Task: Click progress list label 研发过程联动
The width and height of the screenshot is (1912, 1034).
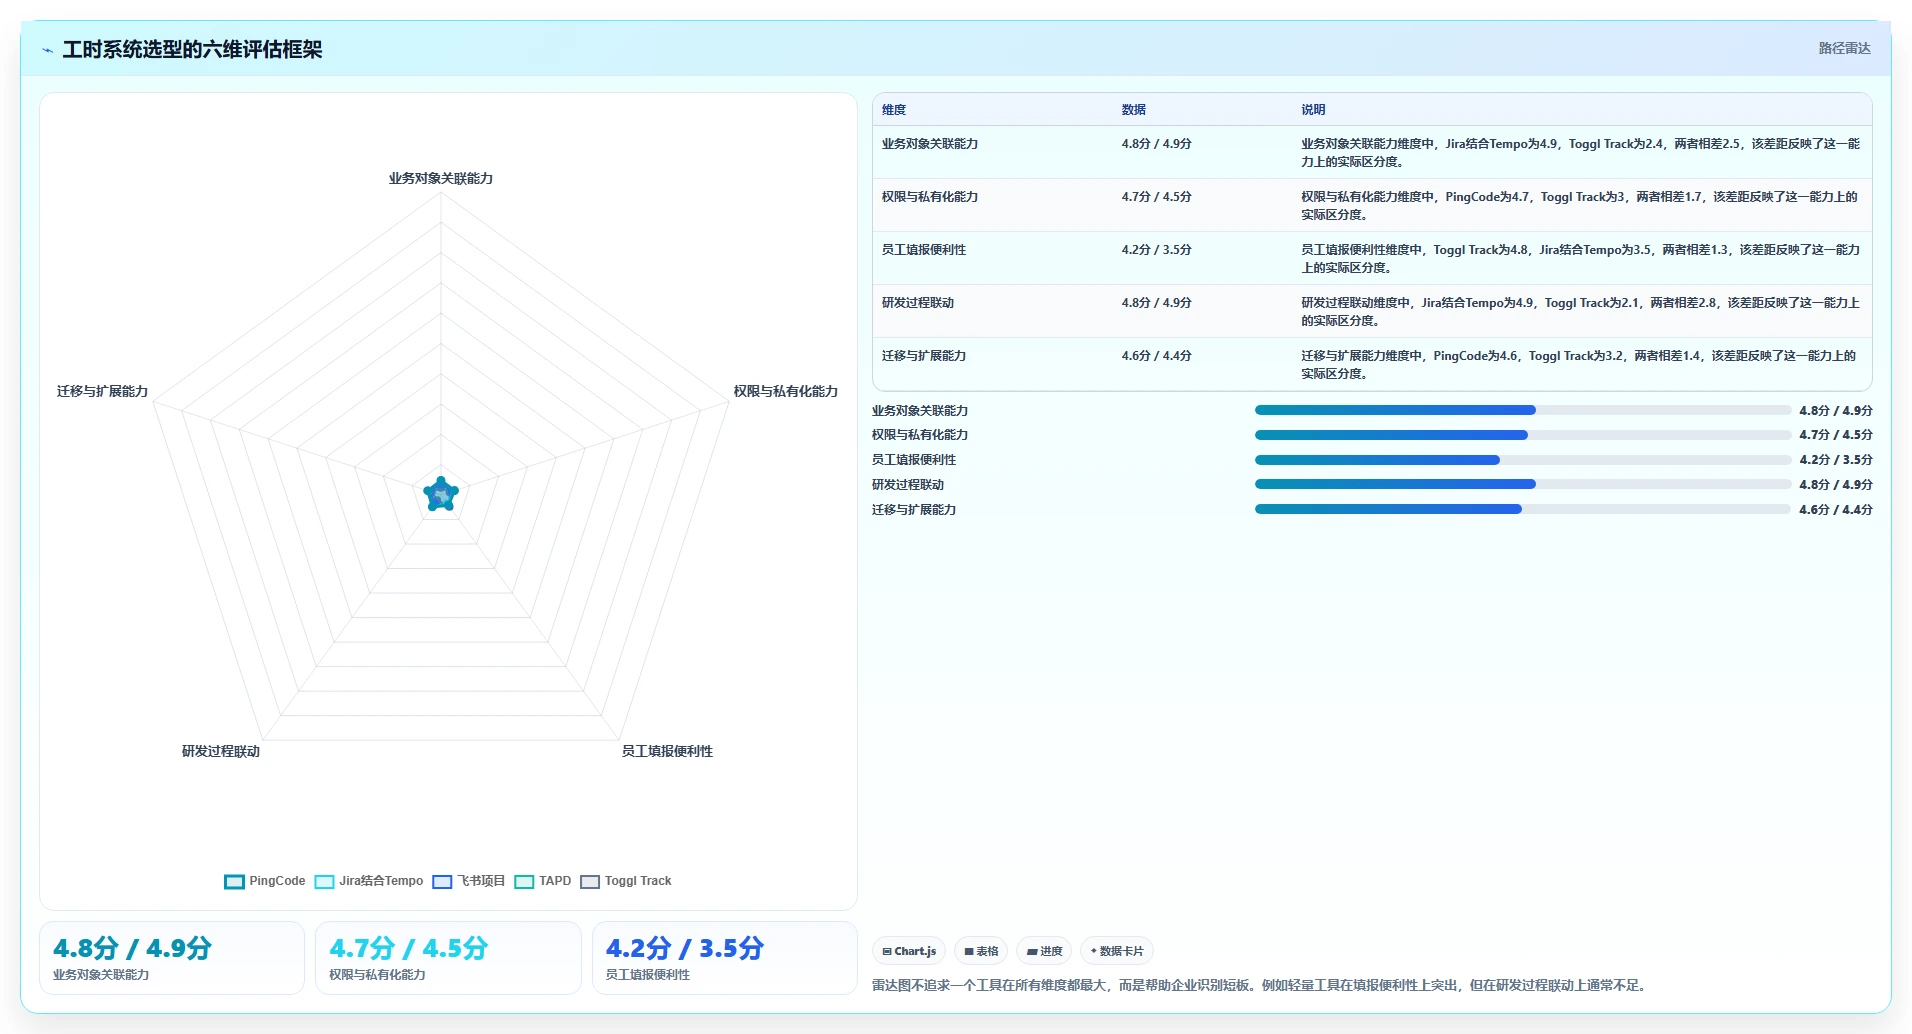Action: pyautogui.click(x=908, y=485)
